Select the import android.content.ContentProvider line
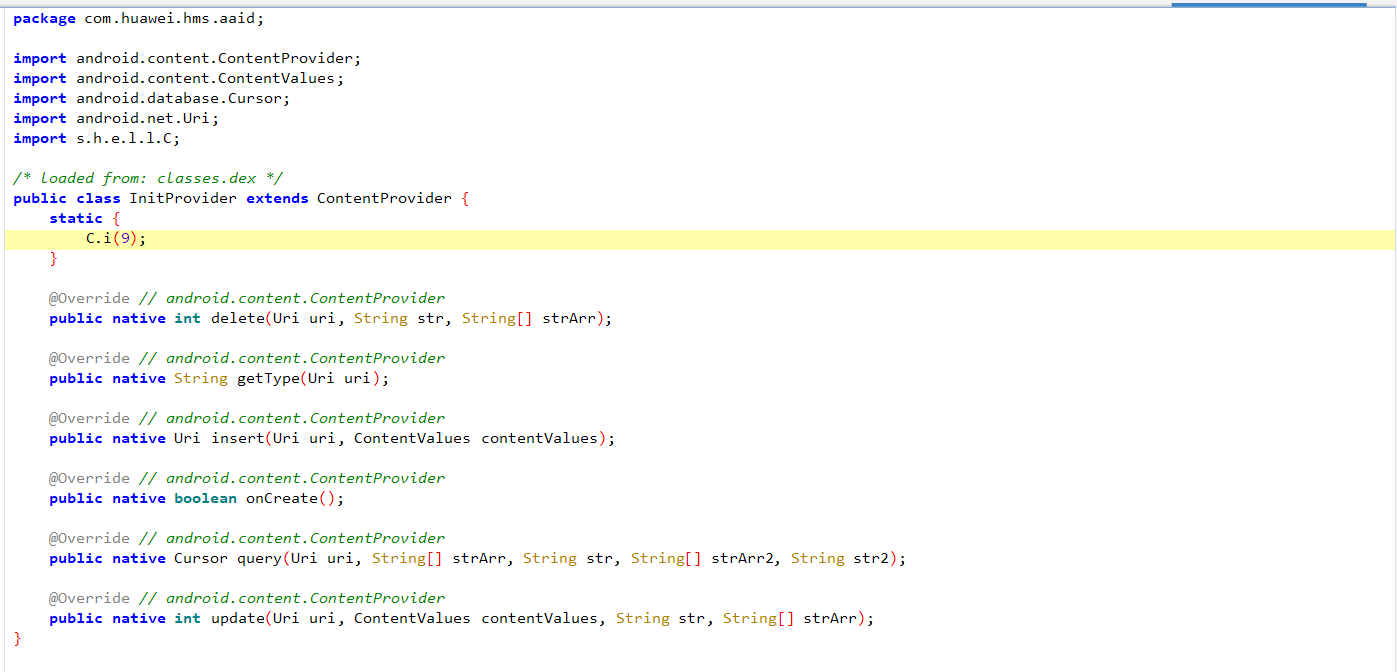The image size is (1397, 672). point(187,58)
